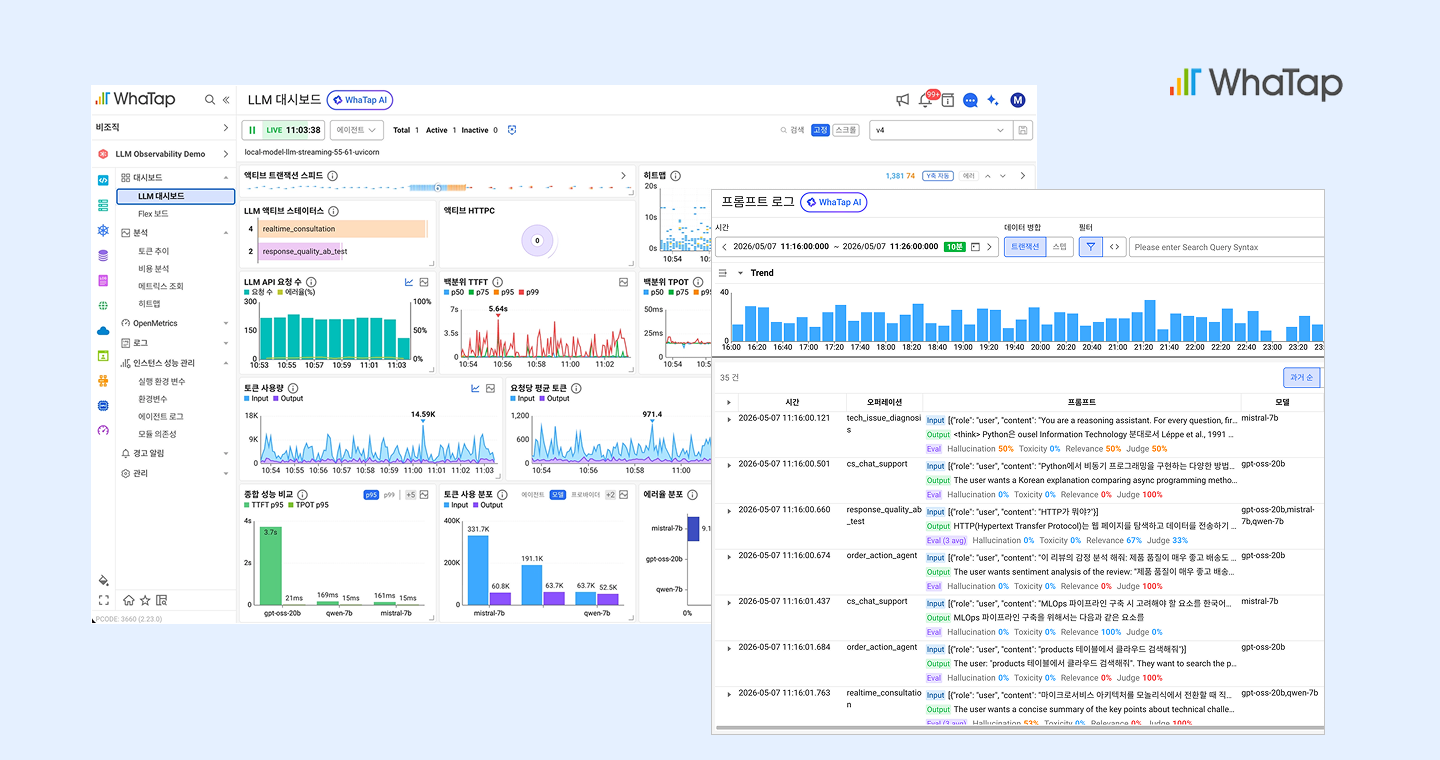Toggle Y축 자동 on the heatmap
The width and height of the screenshot is (1440, 760).
[x=937, y=176]
